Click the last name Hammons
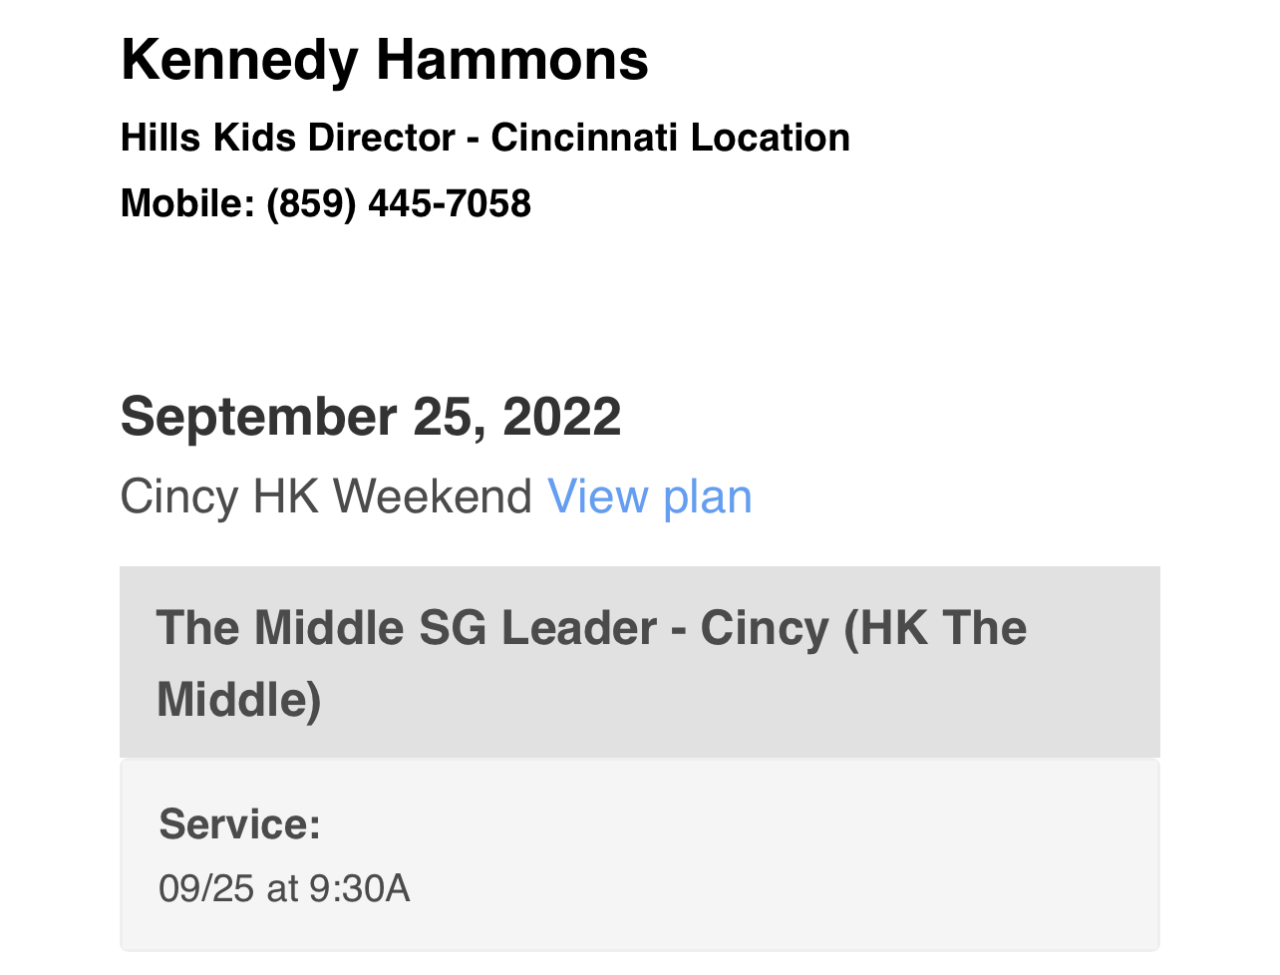1280x975 pixels. 512,60
